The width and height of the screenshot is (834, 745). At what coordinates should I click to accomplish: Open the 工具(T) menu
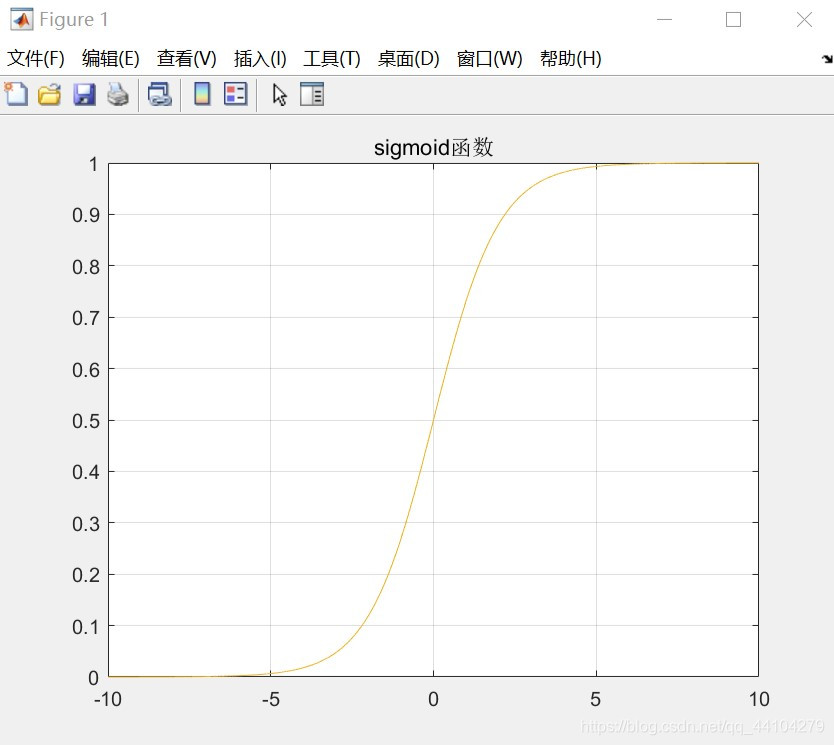click(x=333, y=59)
